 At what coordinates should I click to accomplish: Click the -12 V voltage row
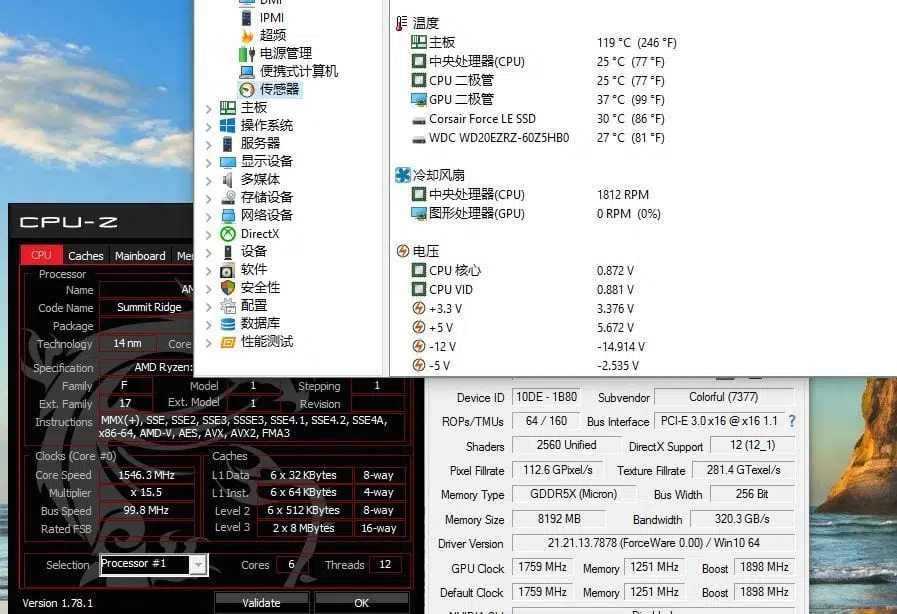[x=528, y=347]
